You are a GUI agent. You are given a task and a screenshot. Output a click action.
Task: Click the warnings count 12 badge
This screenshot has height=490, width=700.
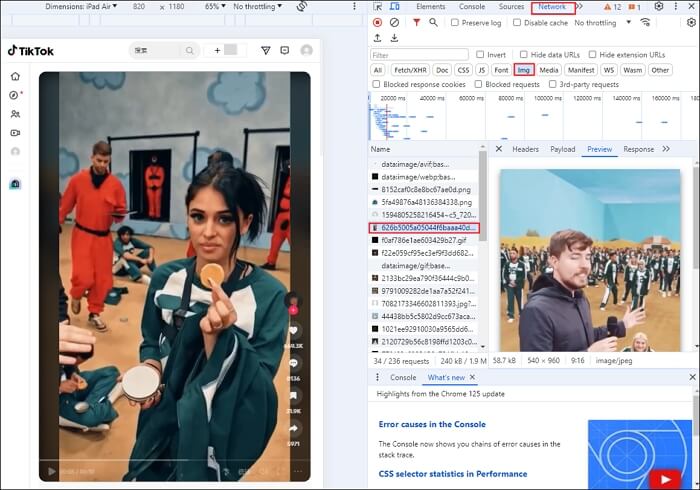(612, 7)
